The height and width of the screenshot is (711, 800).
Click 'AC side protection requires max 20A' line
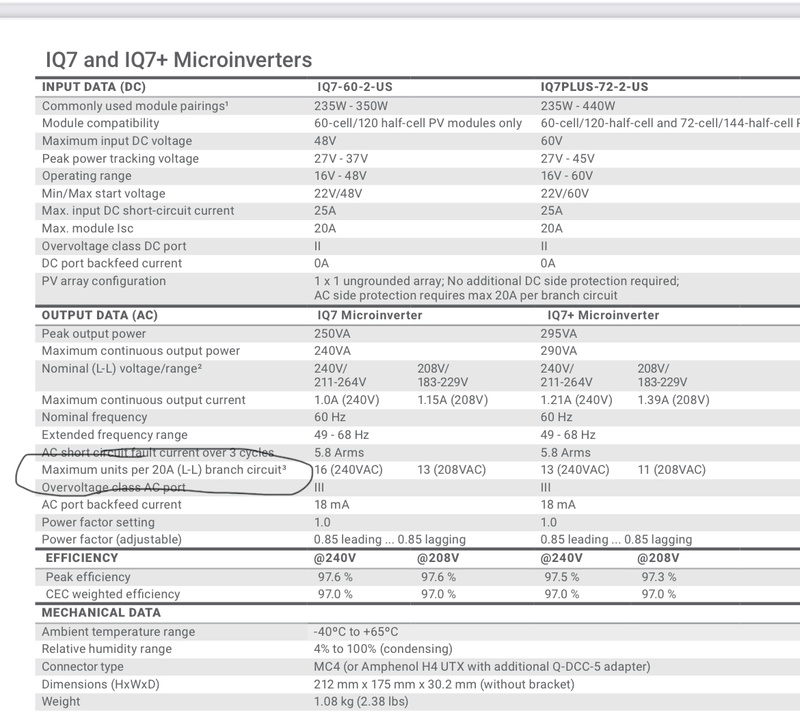[x=466, y=295]
